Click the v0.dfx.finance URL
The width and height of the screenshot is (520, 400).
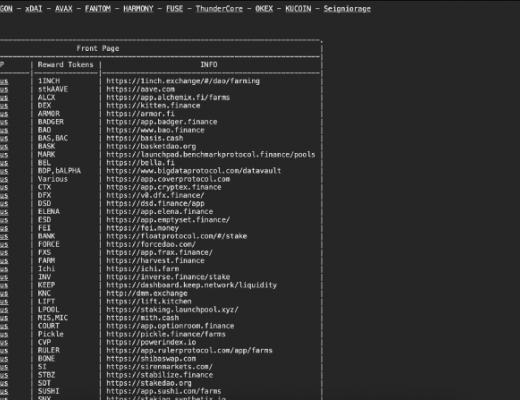[x=155, y=195]
